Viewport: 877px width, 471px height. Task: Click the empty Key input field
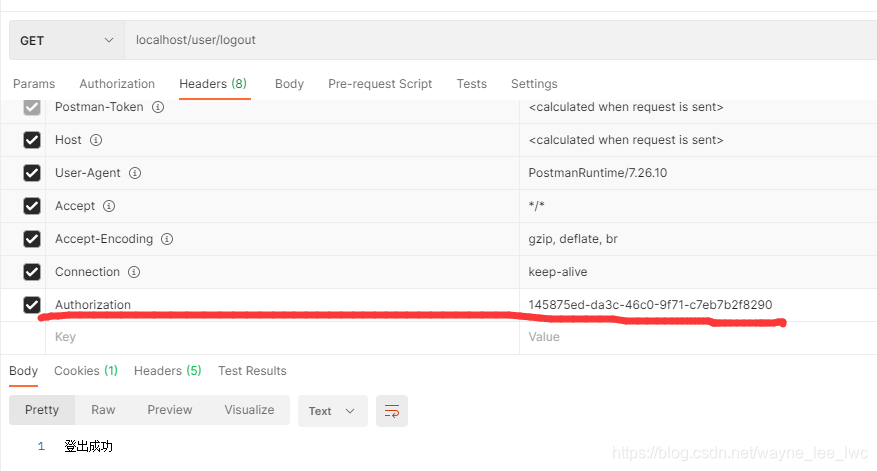[282, 337]
